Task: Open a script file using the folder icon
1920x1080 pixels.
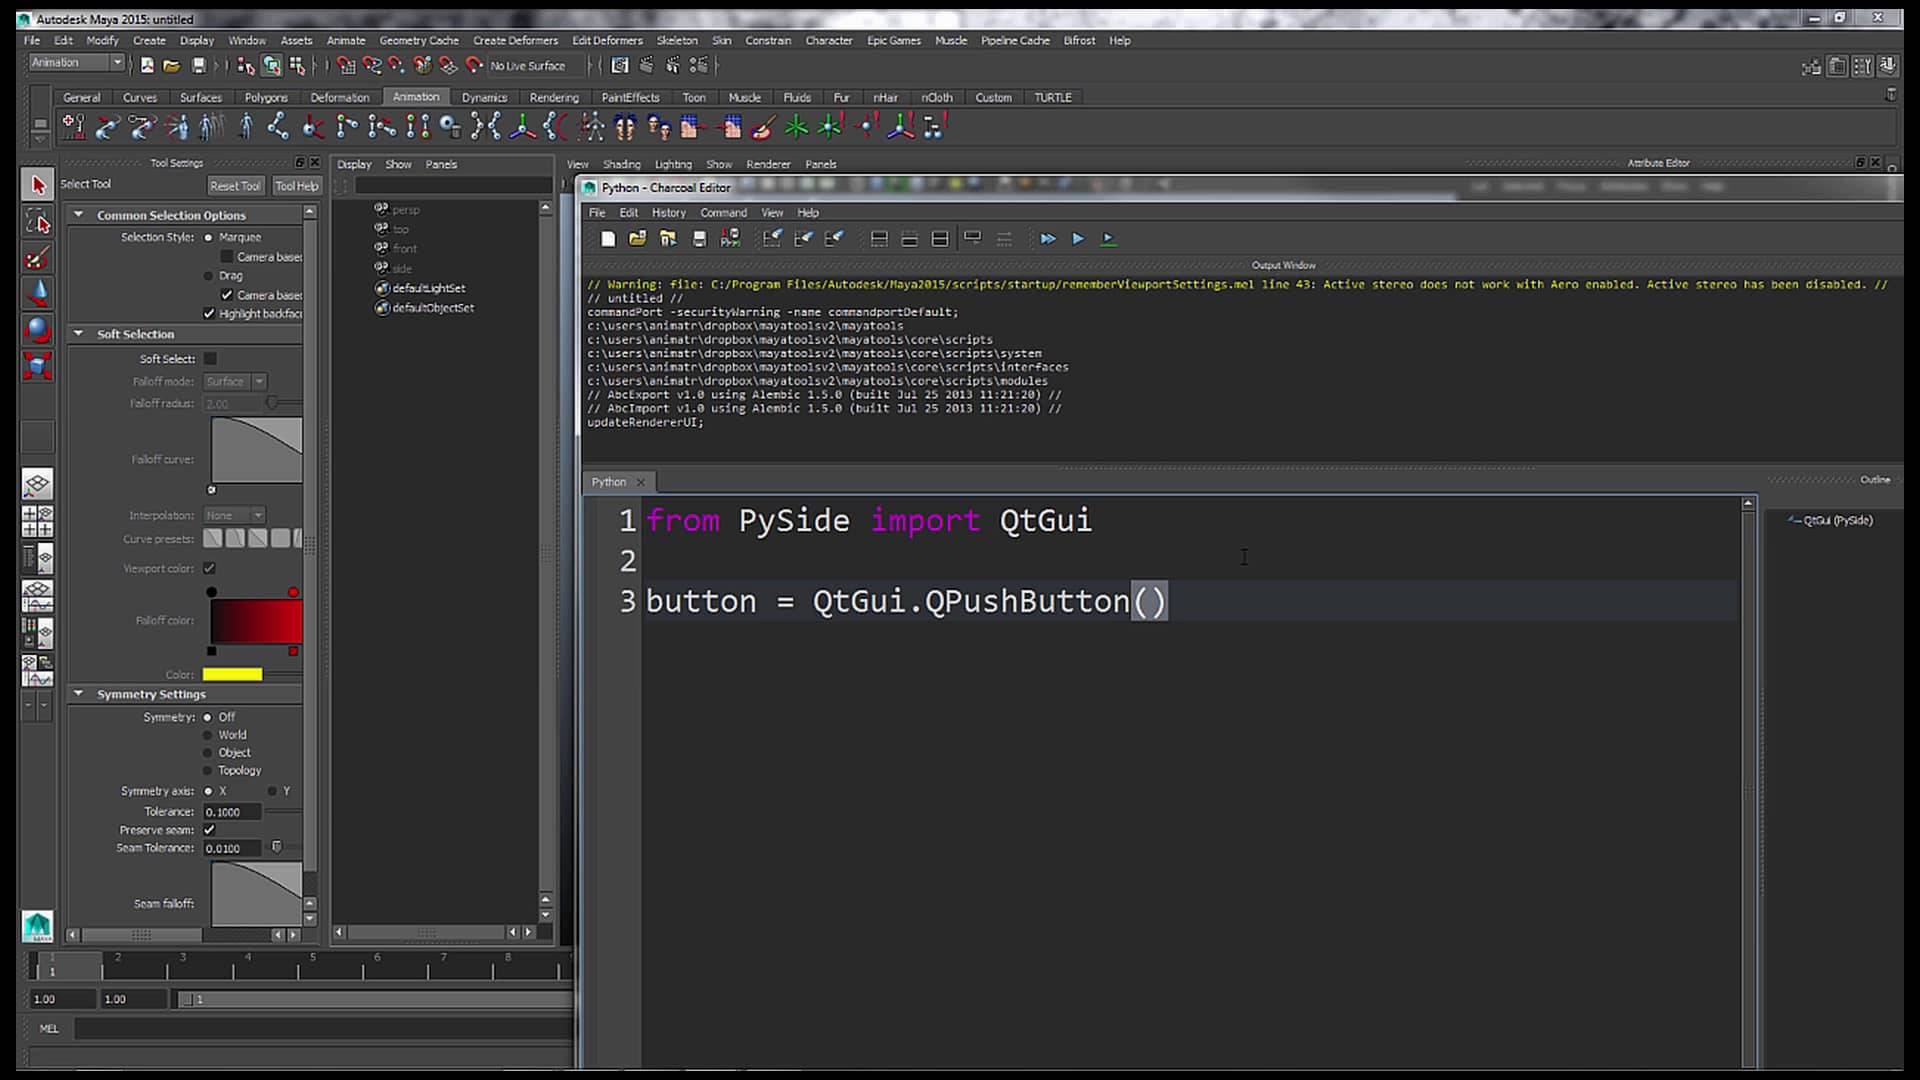Action: tap(636, 239)
